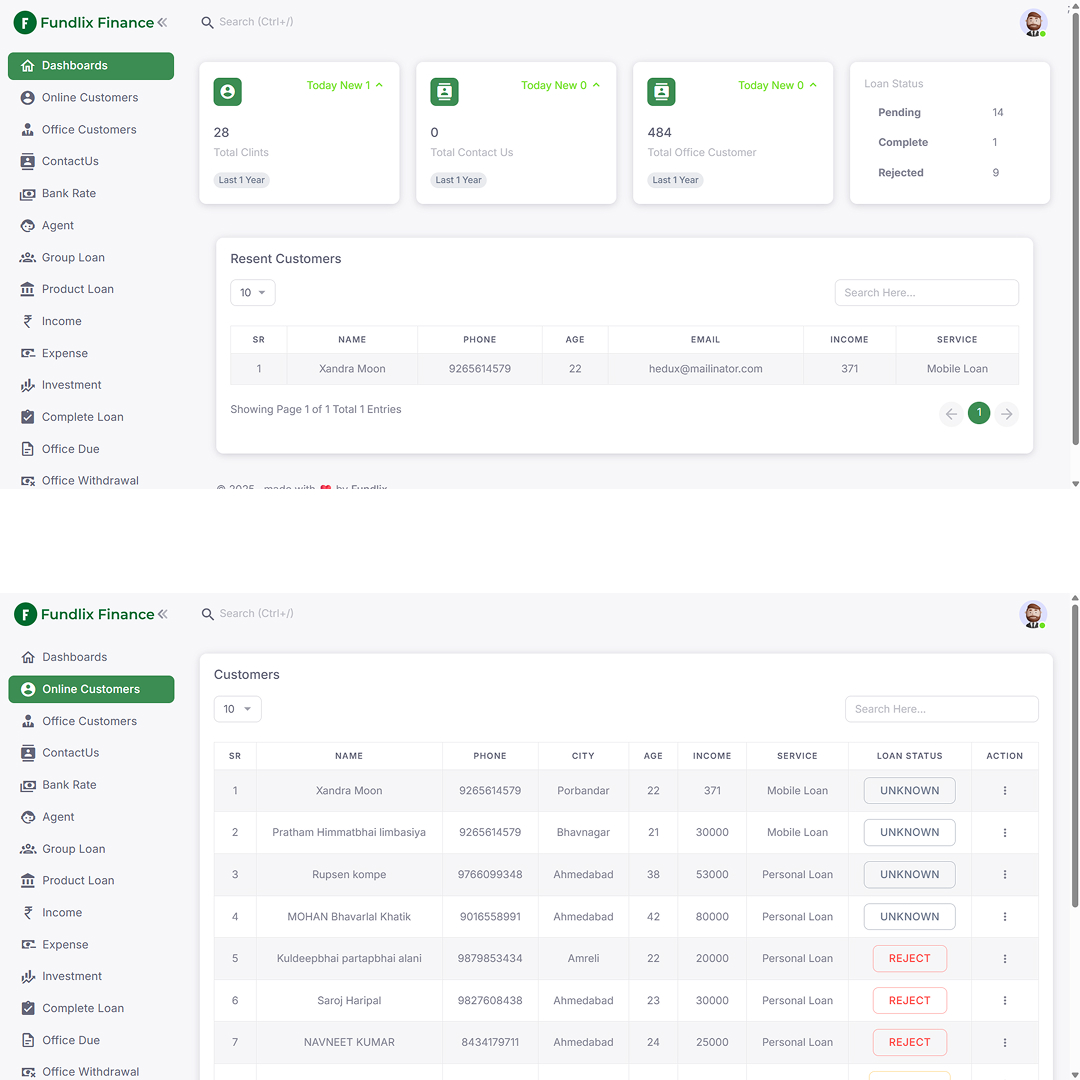Open three-dot actions for Saroj Haripal

1004,1001
